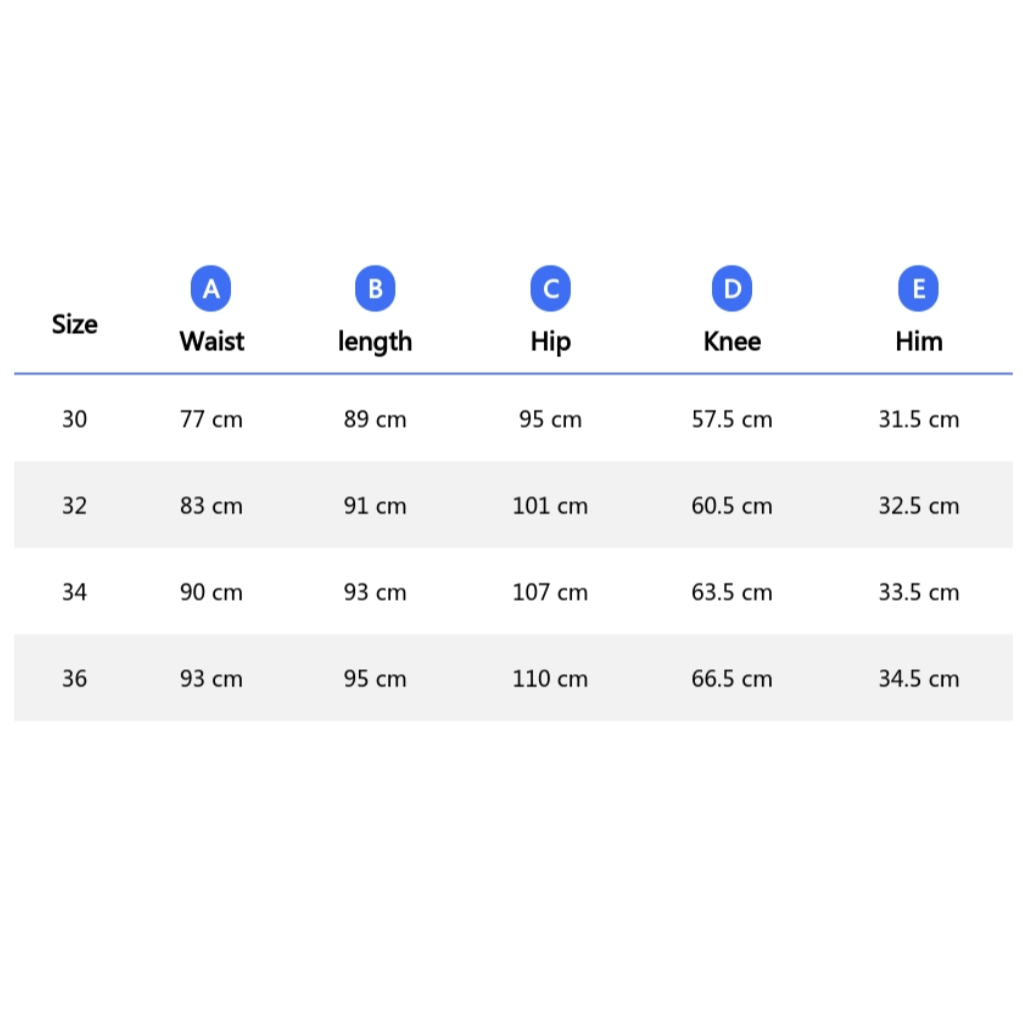Click size 30 row label
The image size is (1023, 1023).
click(74, 419)
